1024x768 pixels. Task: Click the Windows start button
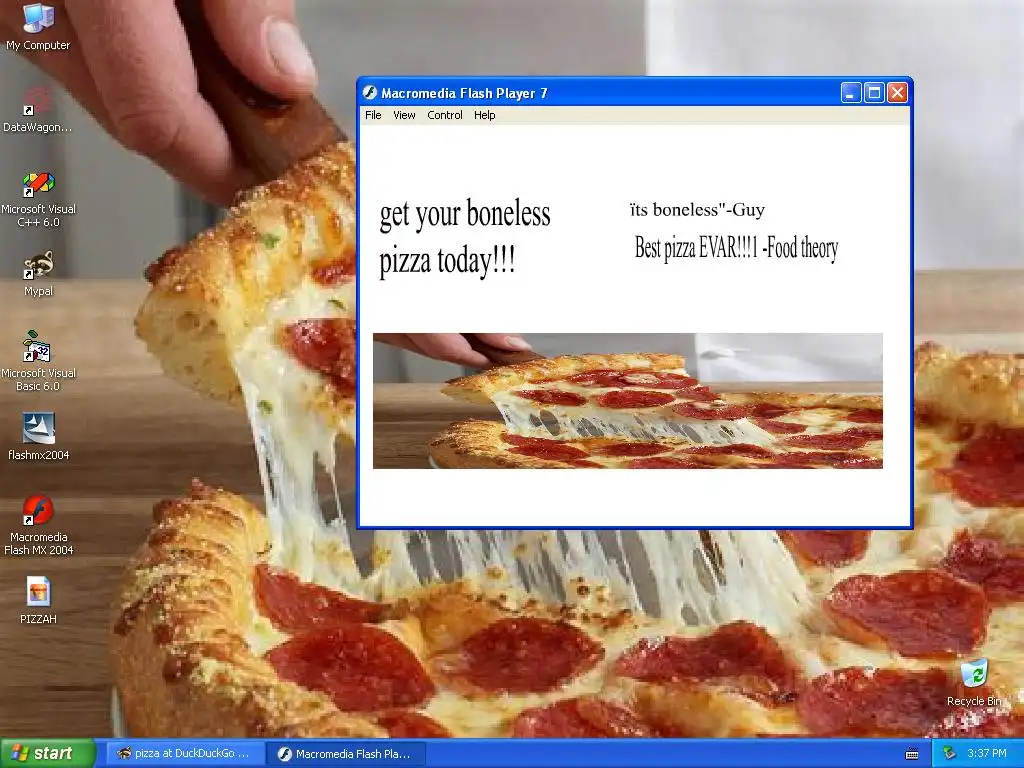47,753
